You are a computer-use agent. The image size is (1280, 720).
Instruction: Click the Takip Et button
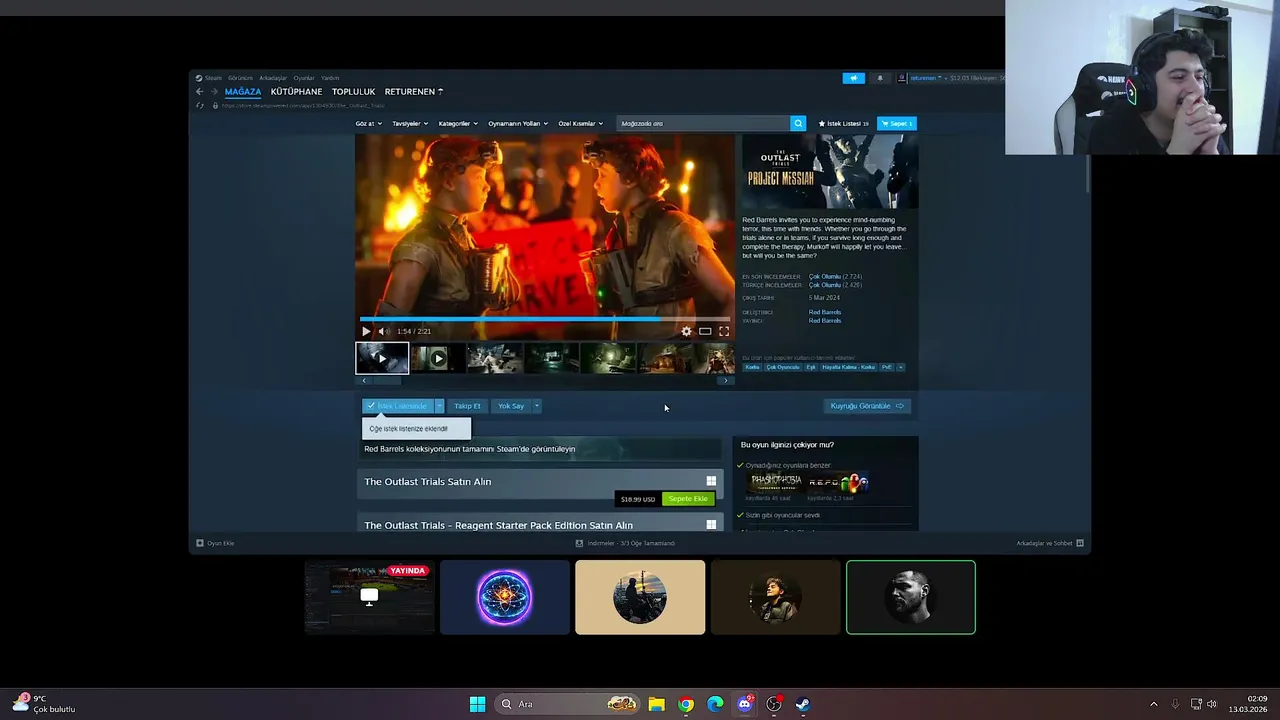(467, 406)
